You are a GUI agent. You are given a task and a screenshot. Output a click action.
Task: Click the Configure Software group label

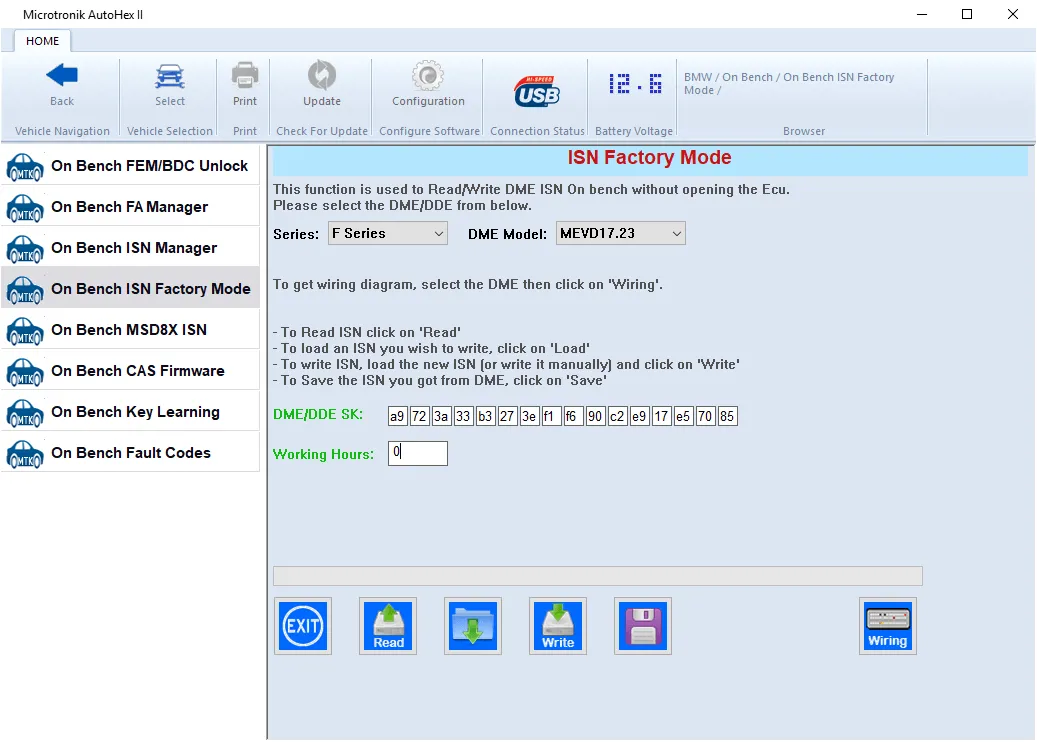(x=429, y=131)
